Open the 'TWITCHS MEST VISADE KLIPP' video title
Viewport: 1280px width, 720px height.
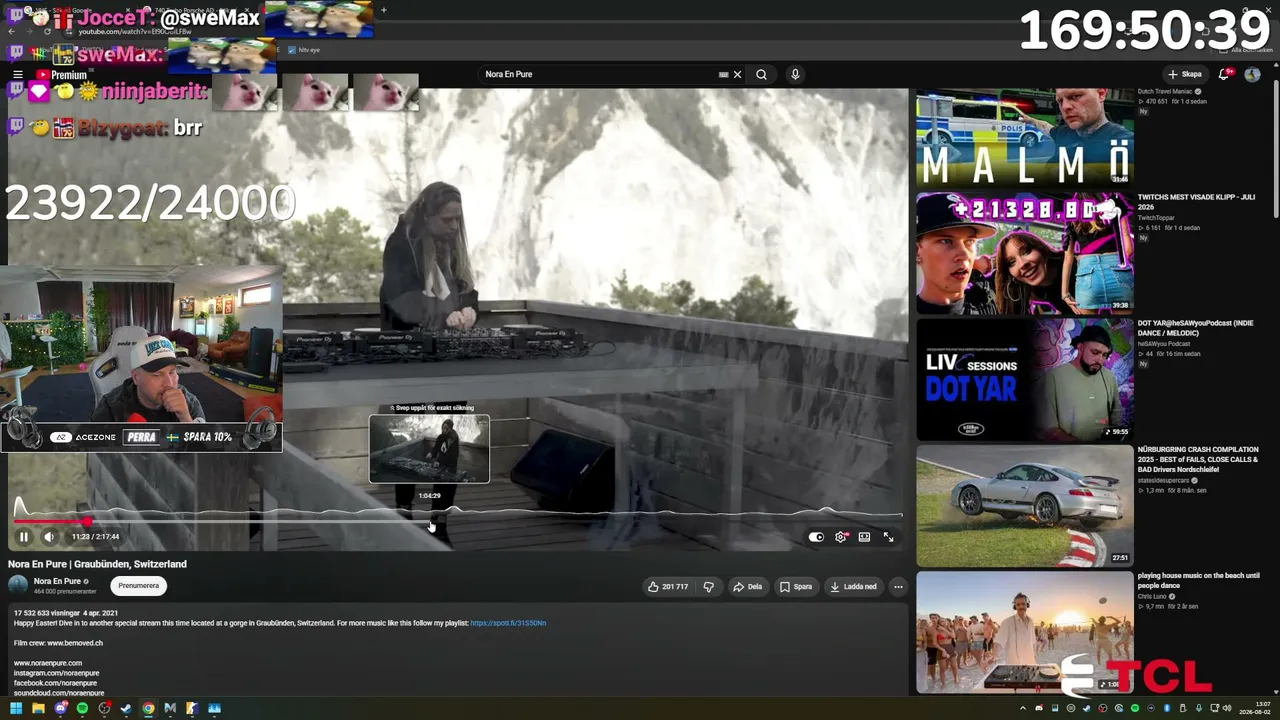(x=1195, y=202)
